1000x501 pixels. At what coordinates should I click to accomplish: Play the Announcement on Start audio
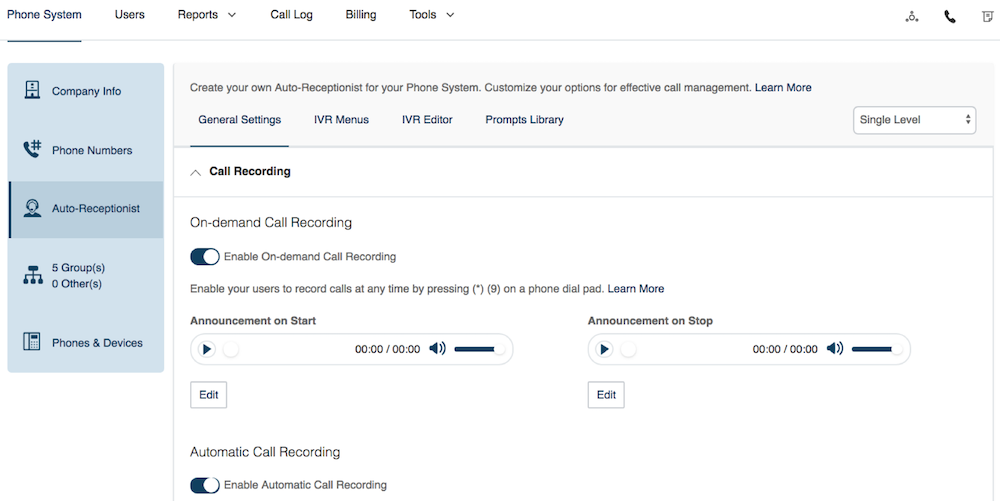coord(207,349)
